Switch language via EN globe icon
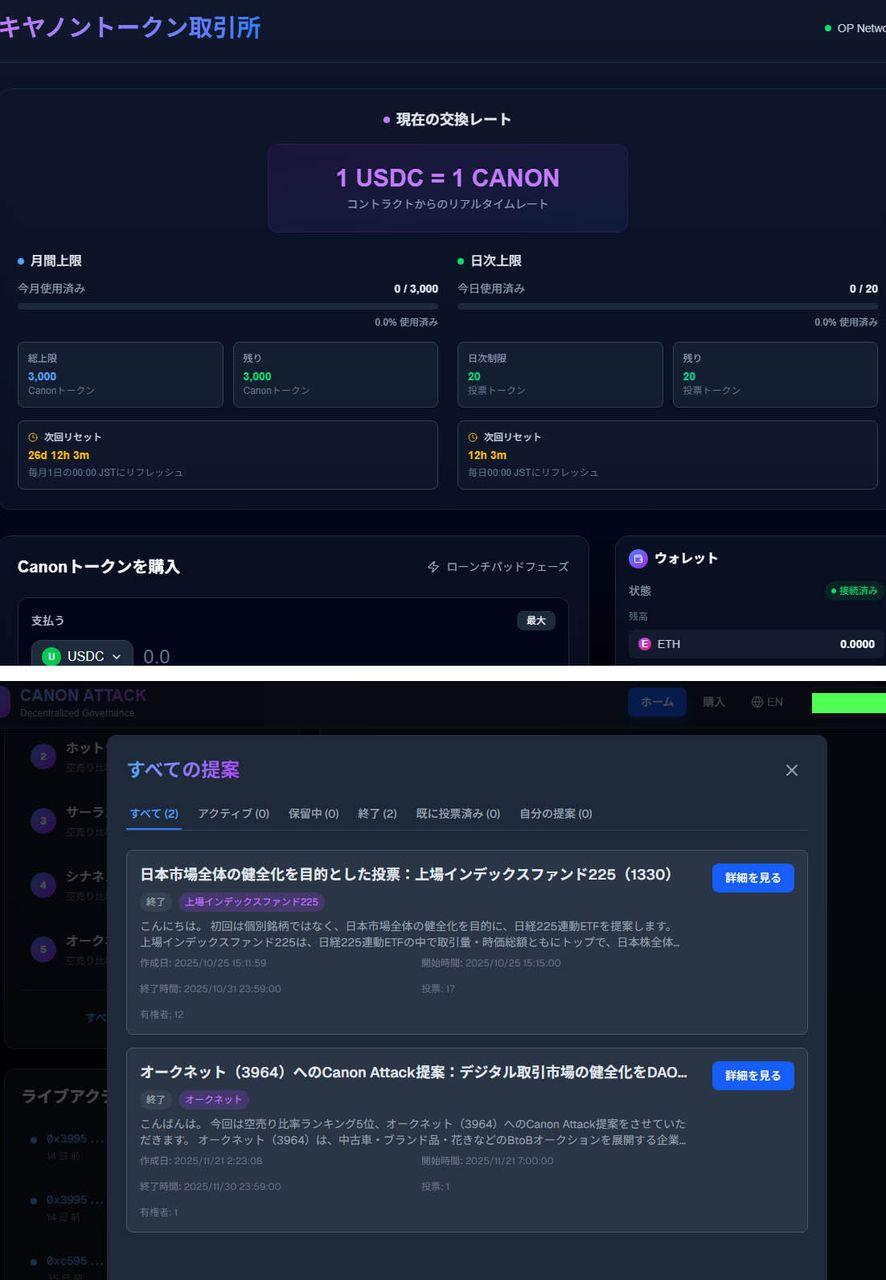The height and width of the screenshot is (1280, 886). coord(767,702)
